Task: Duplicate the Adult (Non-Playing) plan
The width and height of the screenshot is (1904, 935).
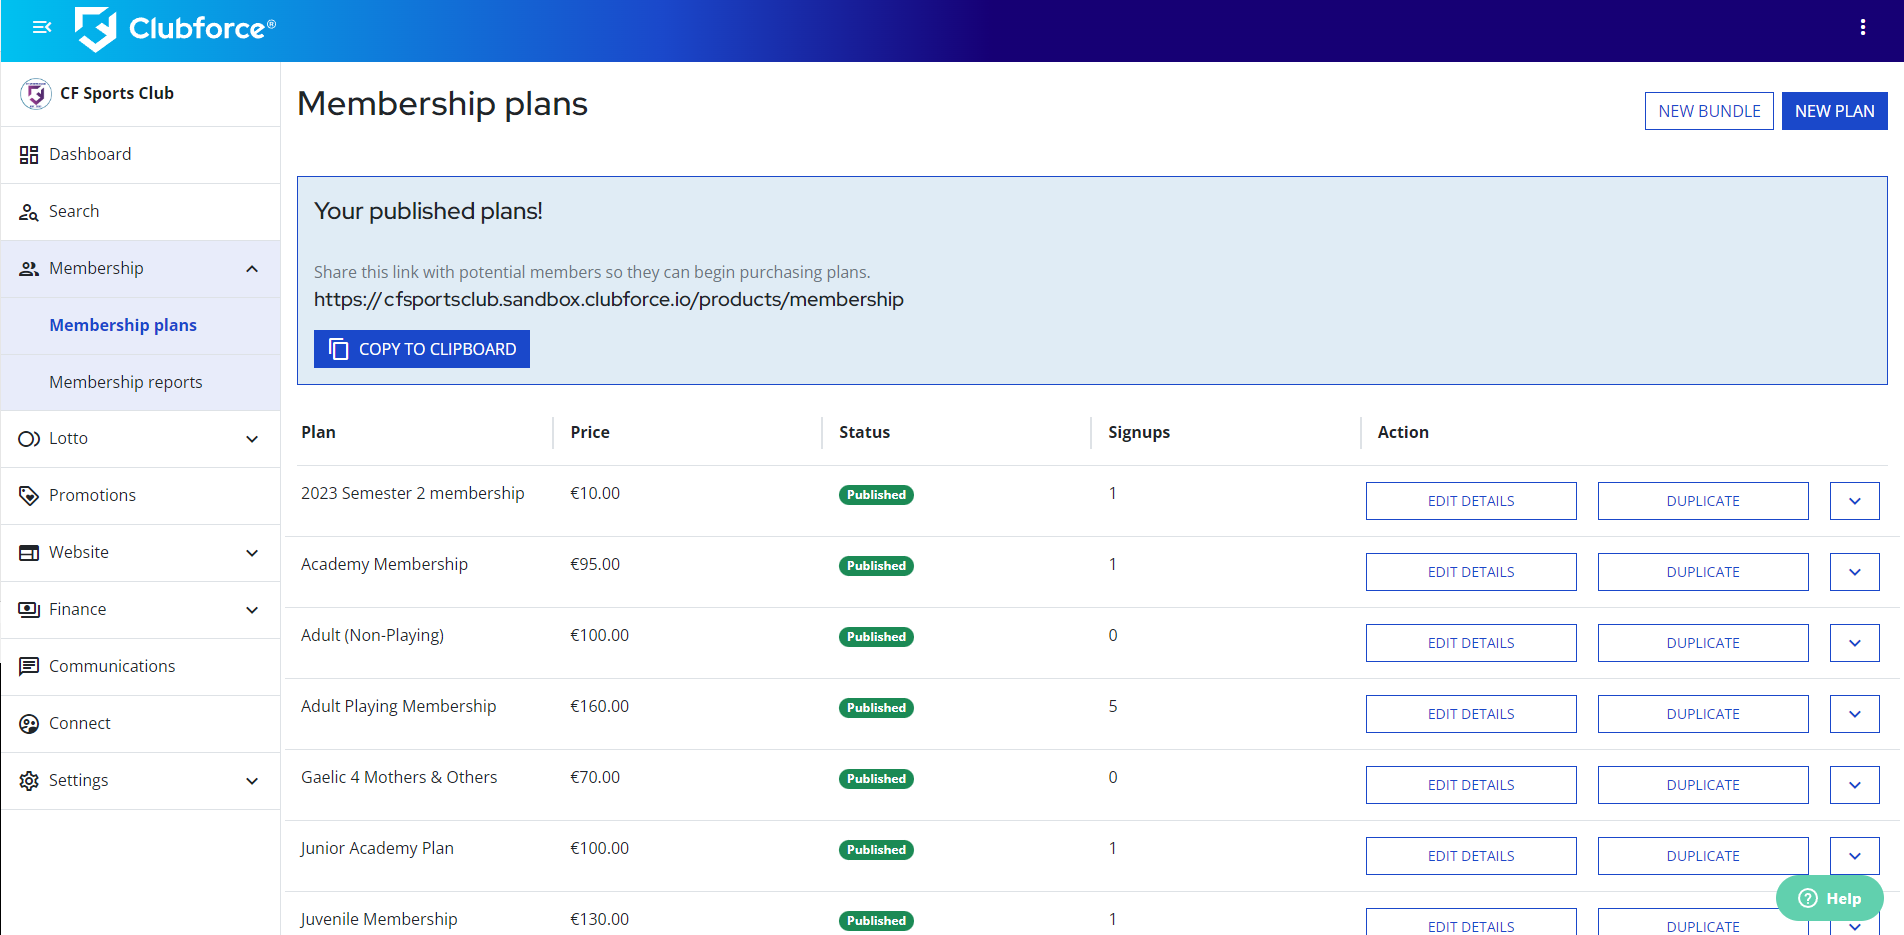Action: [x=1703, y=643]
